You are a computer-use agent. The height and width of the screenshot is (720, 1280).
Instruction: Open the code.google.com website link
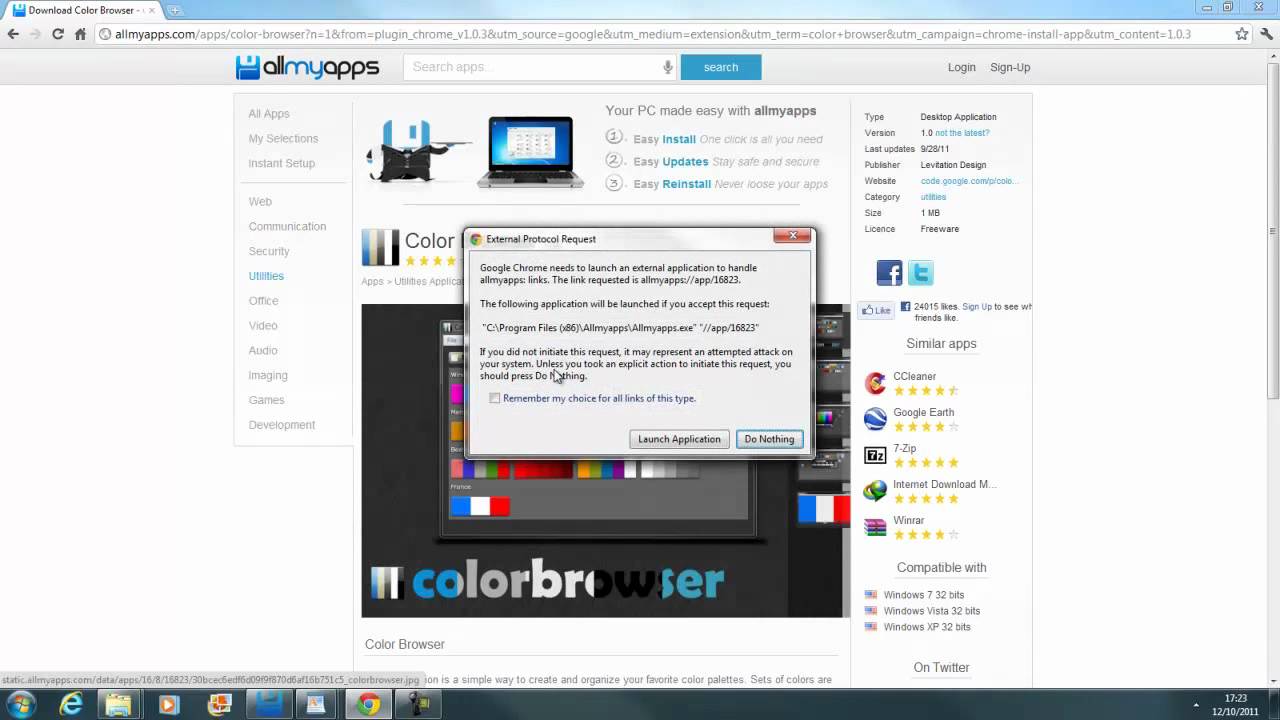coord(969,181)
